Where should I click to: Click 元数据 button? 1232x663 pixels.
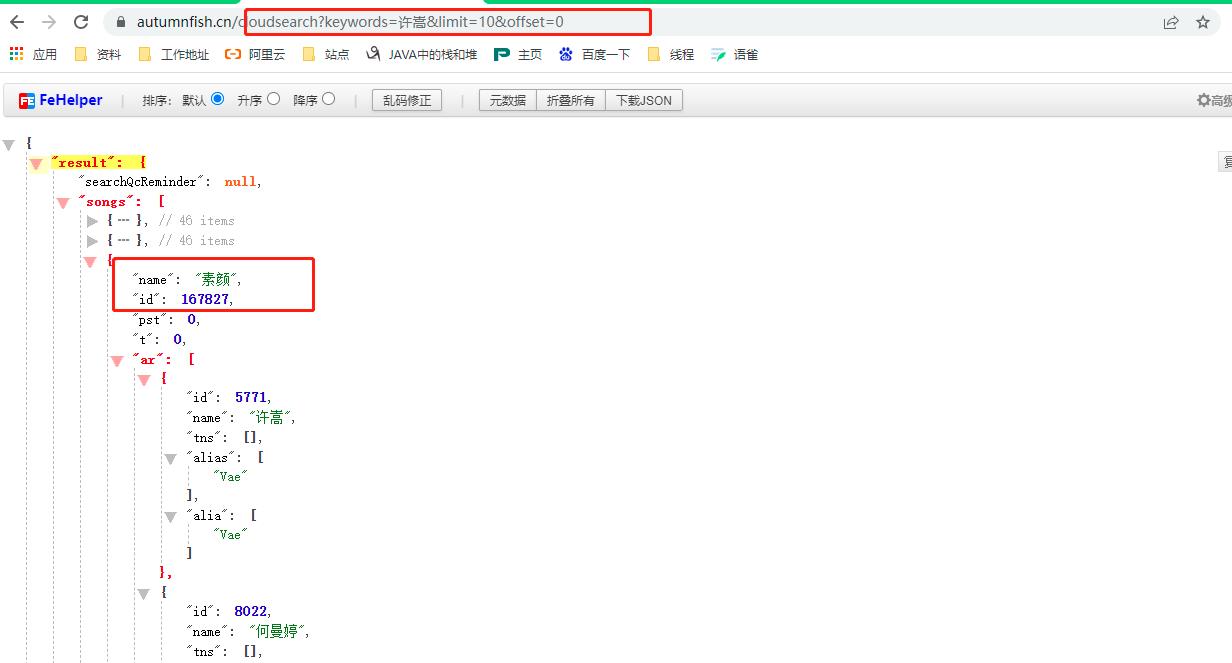point(508,100)
